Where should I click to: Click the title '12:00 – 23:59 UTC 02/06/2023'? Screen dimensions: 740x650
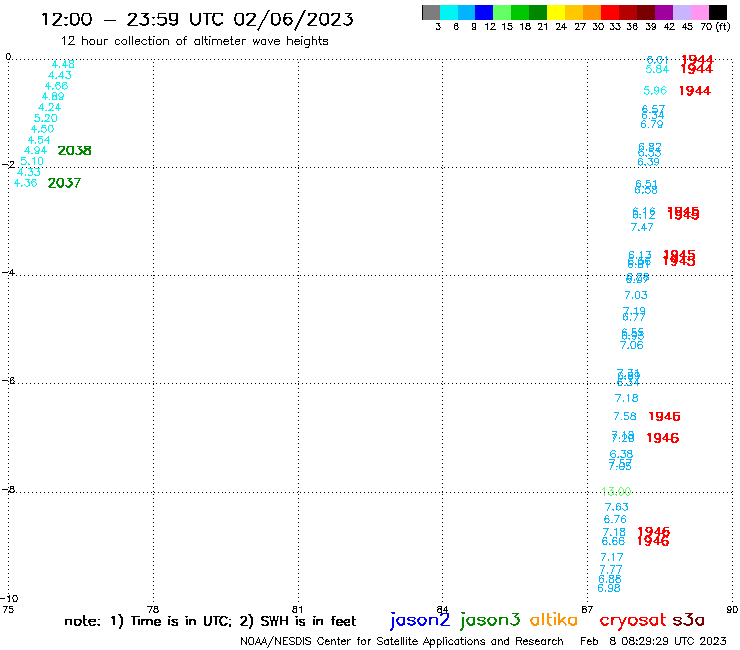197,19
